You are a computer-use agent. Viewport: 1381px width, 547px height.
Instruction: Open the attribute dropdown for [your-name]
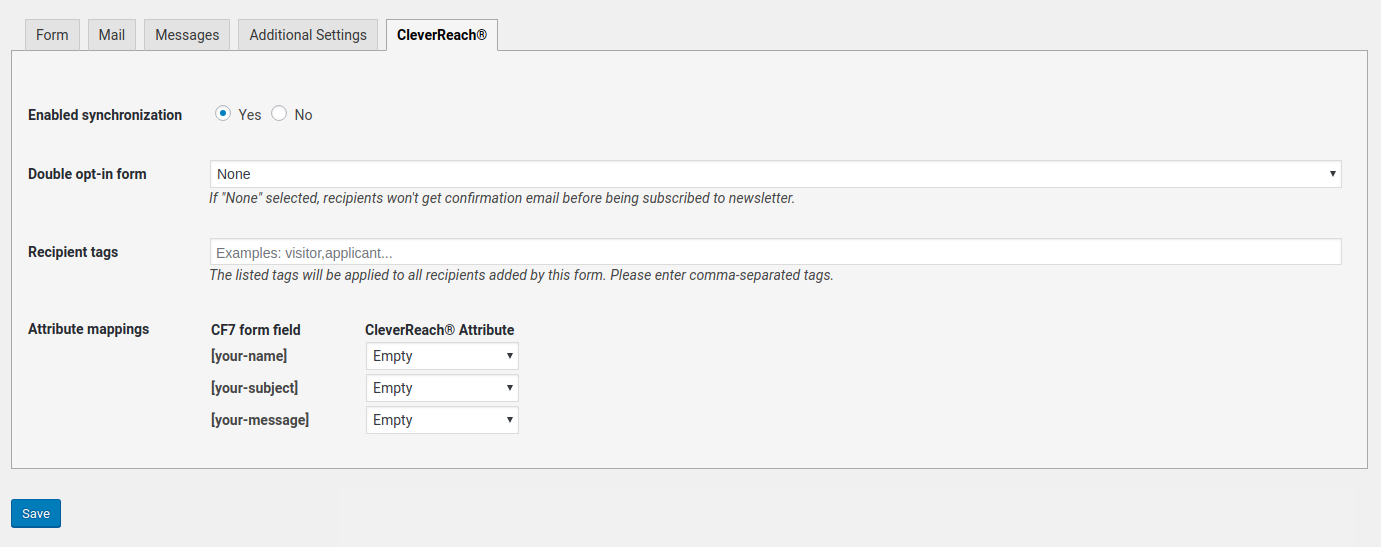point(442,356)
